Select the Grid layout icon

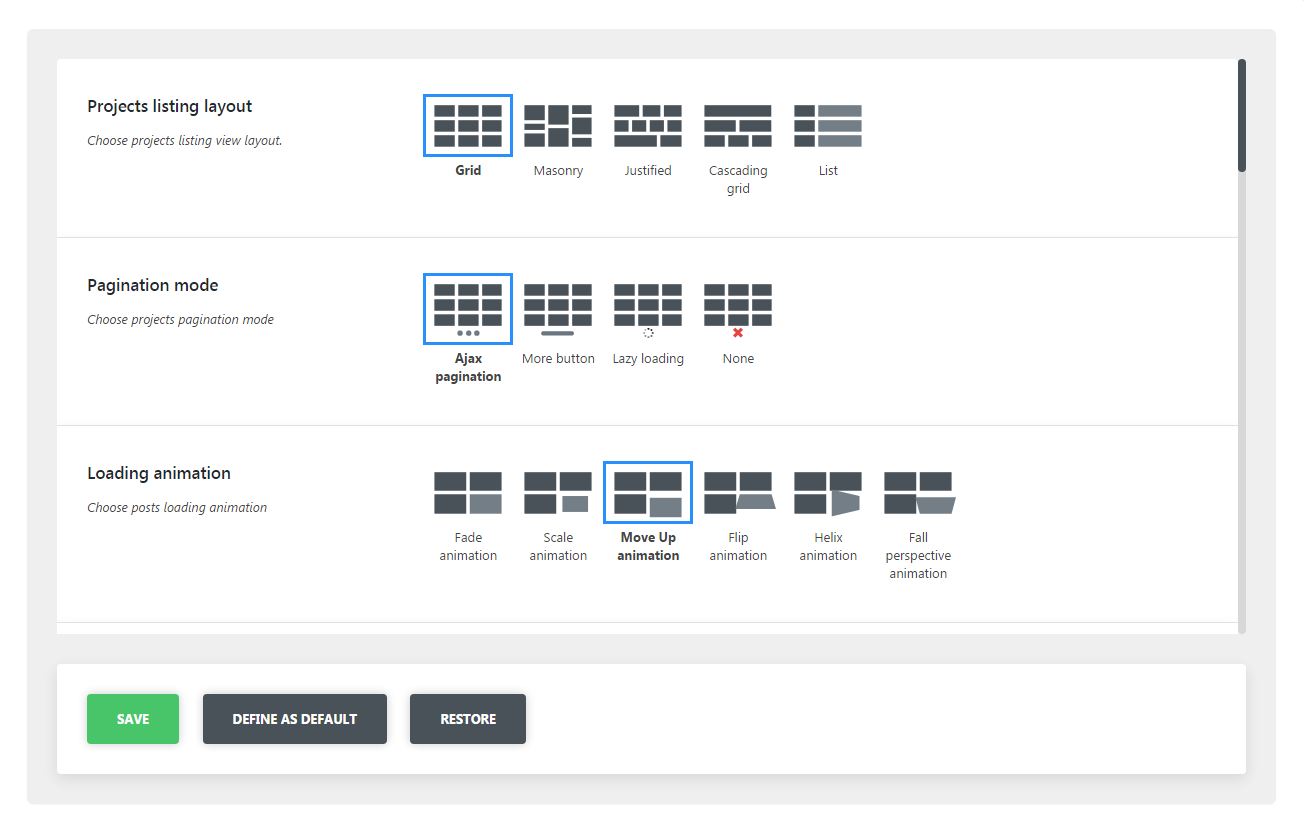468,126
